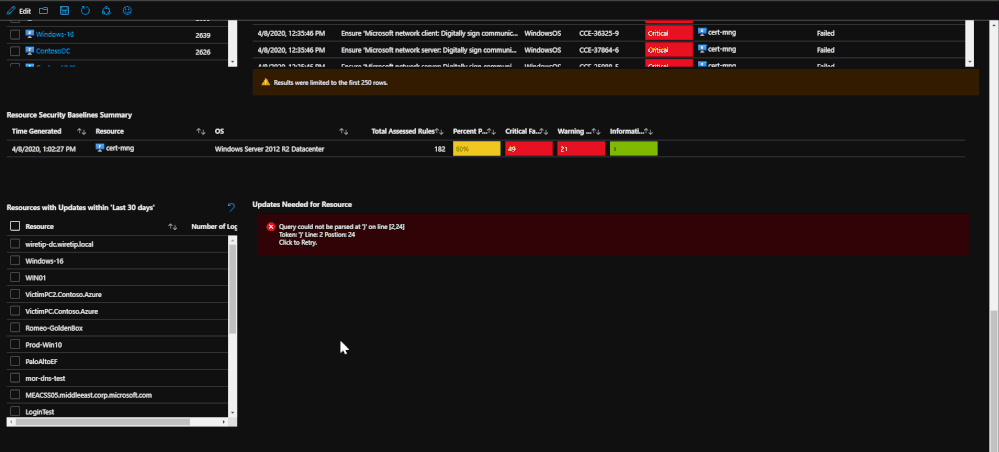Open the ContosoDC resource link
Screen dimensions: 999x452
[53, 51]
